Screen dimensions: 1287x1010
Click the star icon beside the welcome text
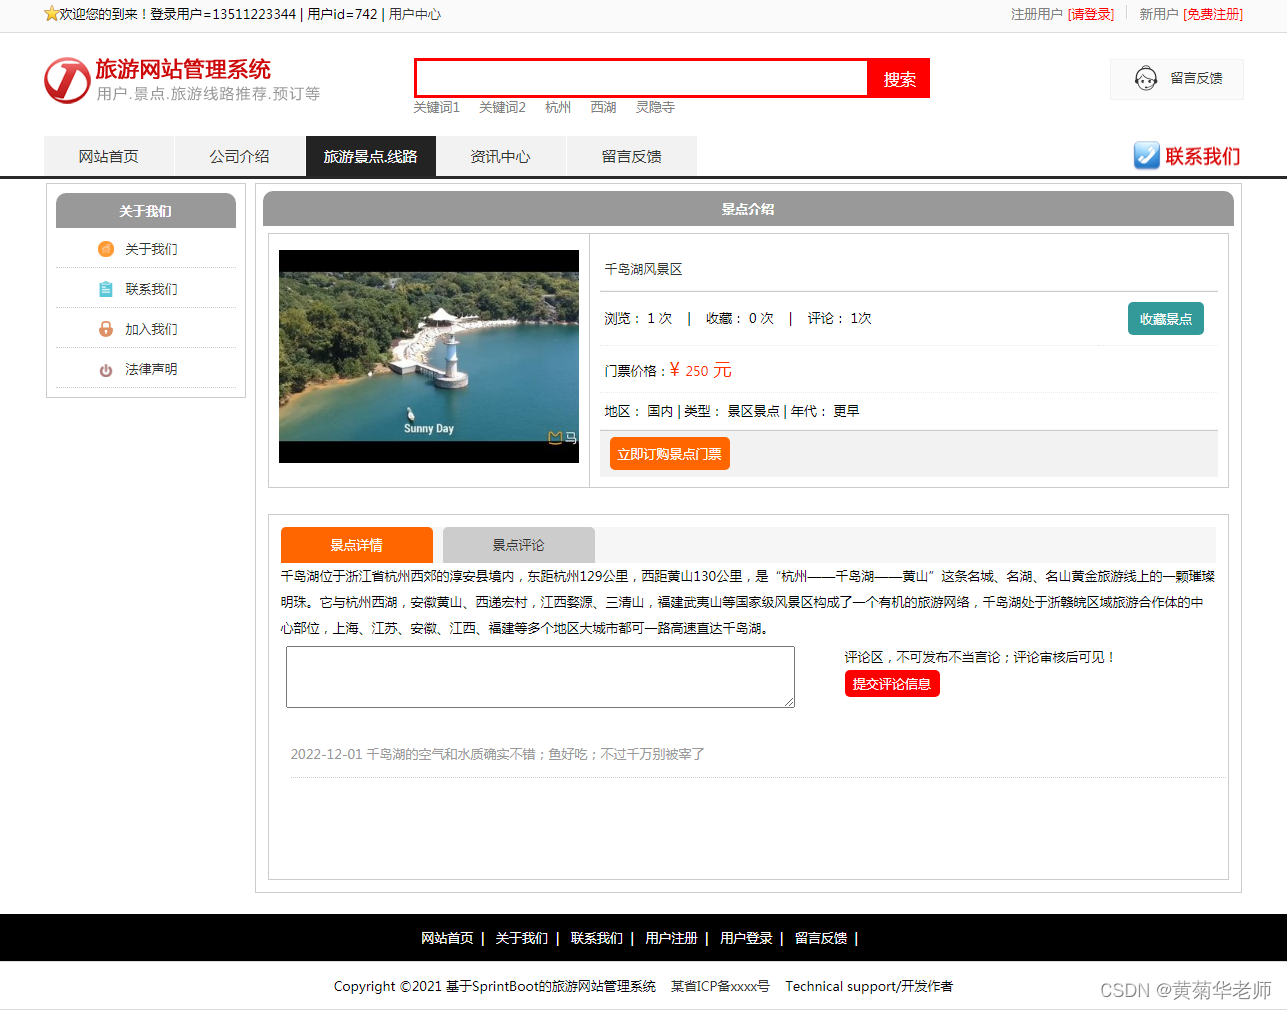click(x=51, y=14)
